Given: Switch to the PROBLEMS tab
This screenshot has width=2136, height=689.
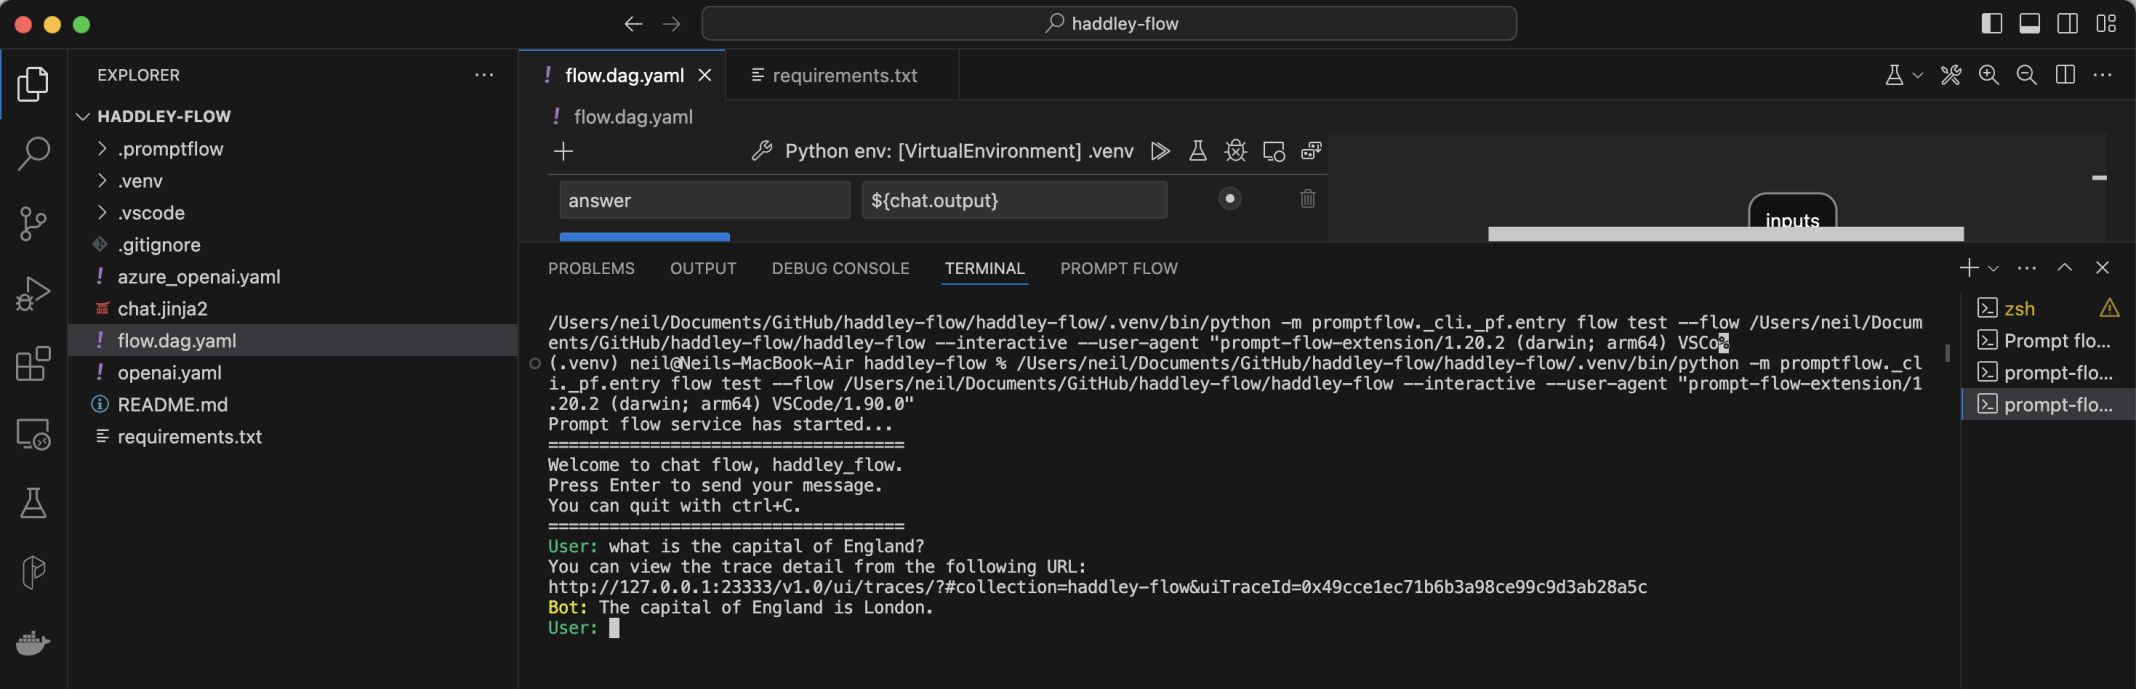Looking at the screenshot, I should (591, 268).
